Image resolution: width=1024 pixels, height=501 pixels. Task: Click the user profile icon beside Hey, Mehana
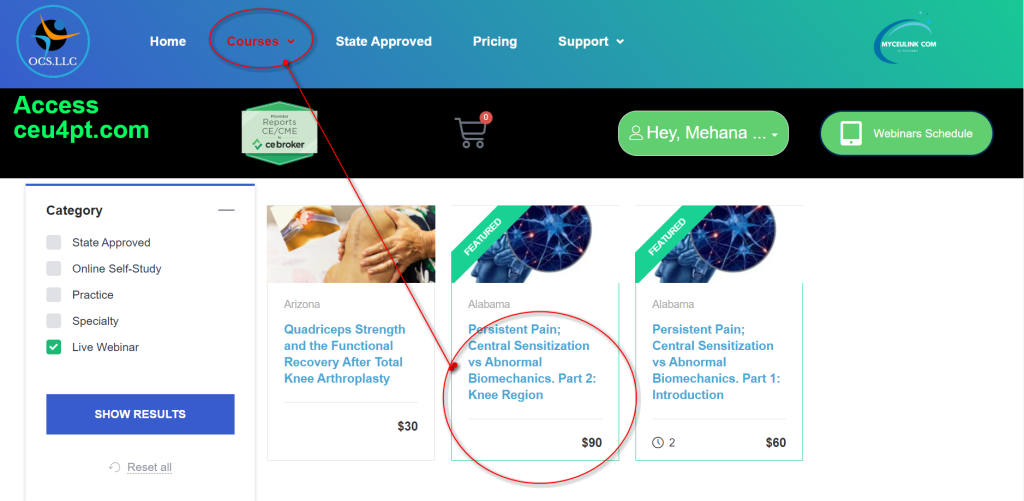pyautogui.click(x=636, y=133)
